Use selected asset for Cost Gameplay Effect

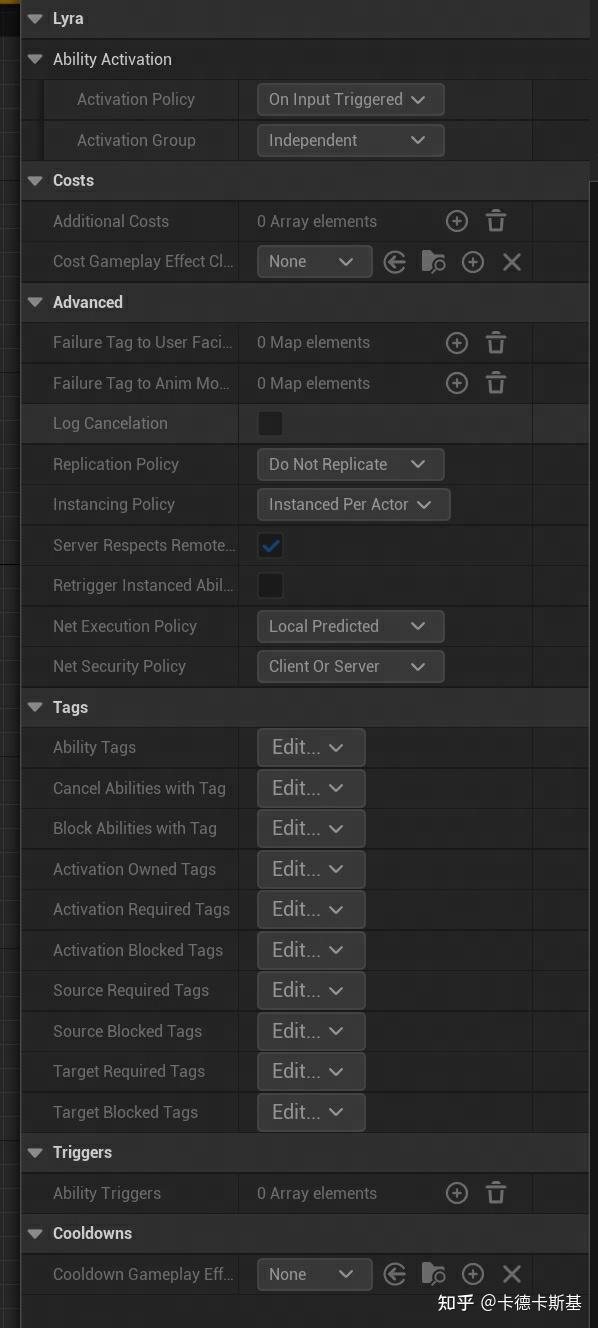tap(395, 262)
